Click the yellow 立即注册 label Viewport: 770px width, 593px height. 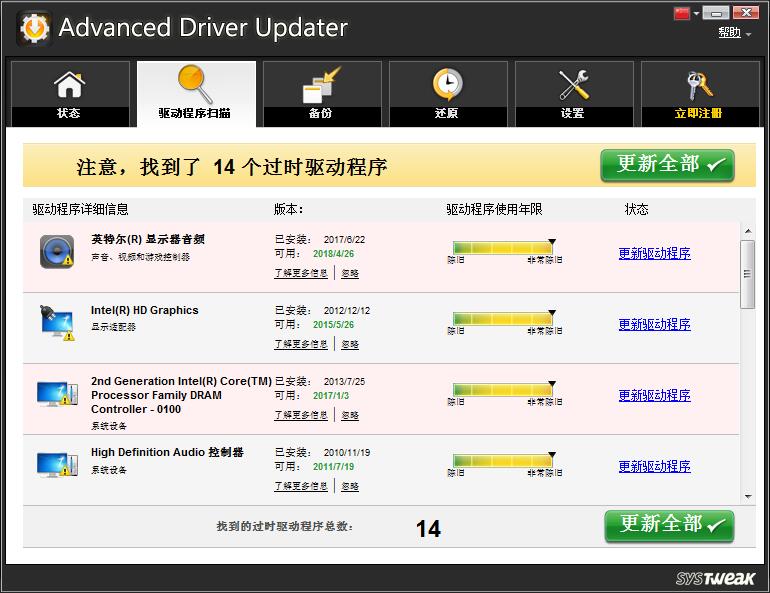698,113
